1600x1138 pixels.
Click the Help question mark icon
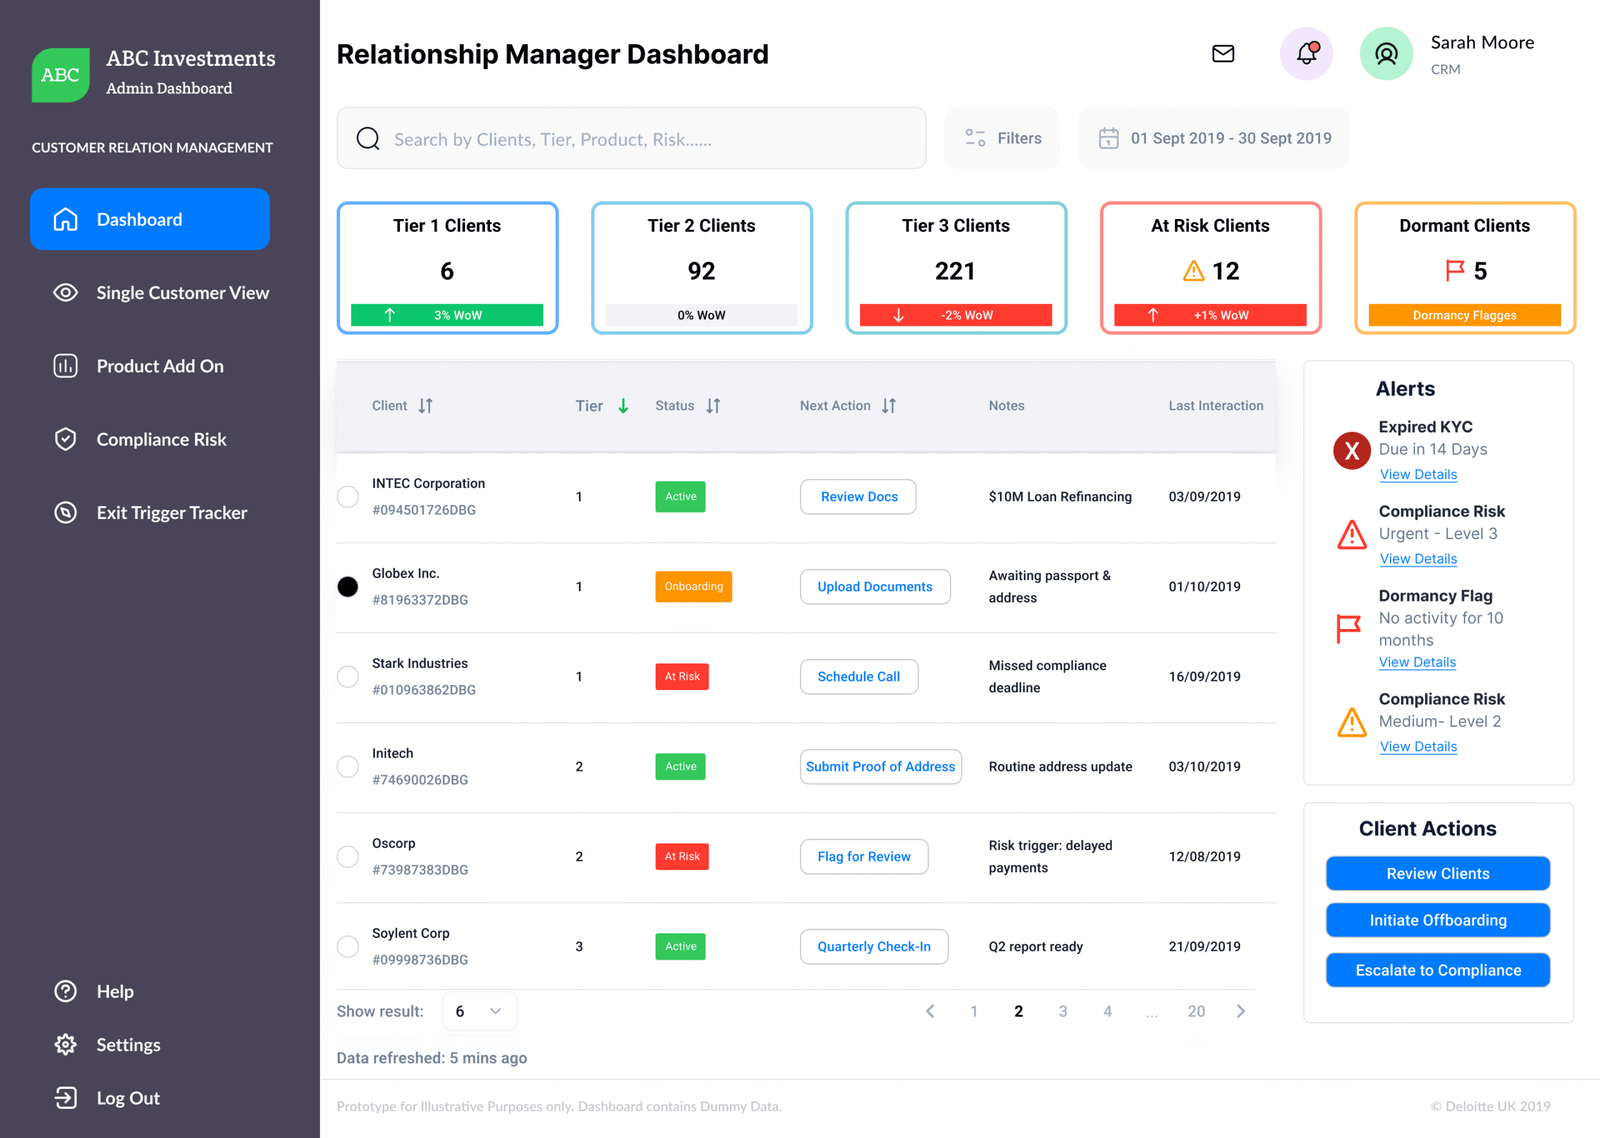coord(66,992)
